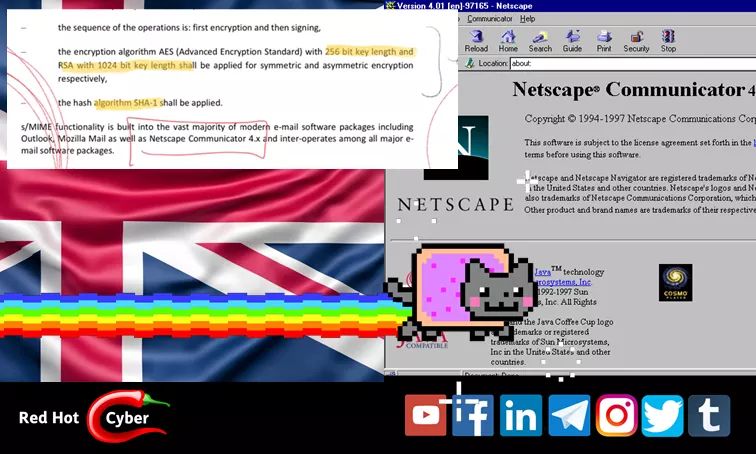The height and width of the screenshot is (454, 756).
Task: Open the Instagram social icon
Action: pos(617,415)
